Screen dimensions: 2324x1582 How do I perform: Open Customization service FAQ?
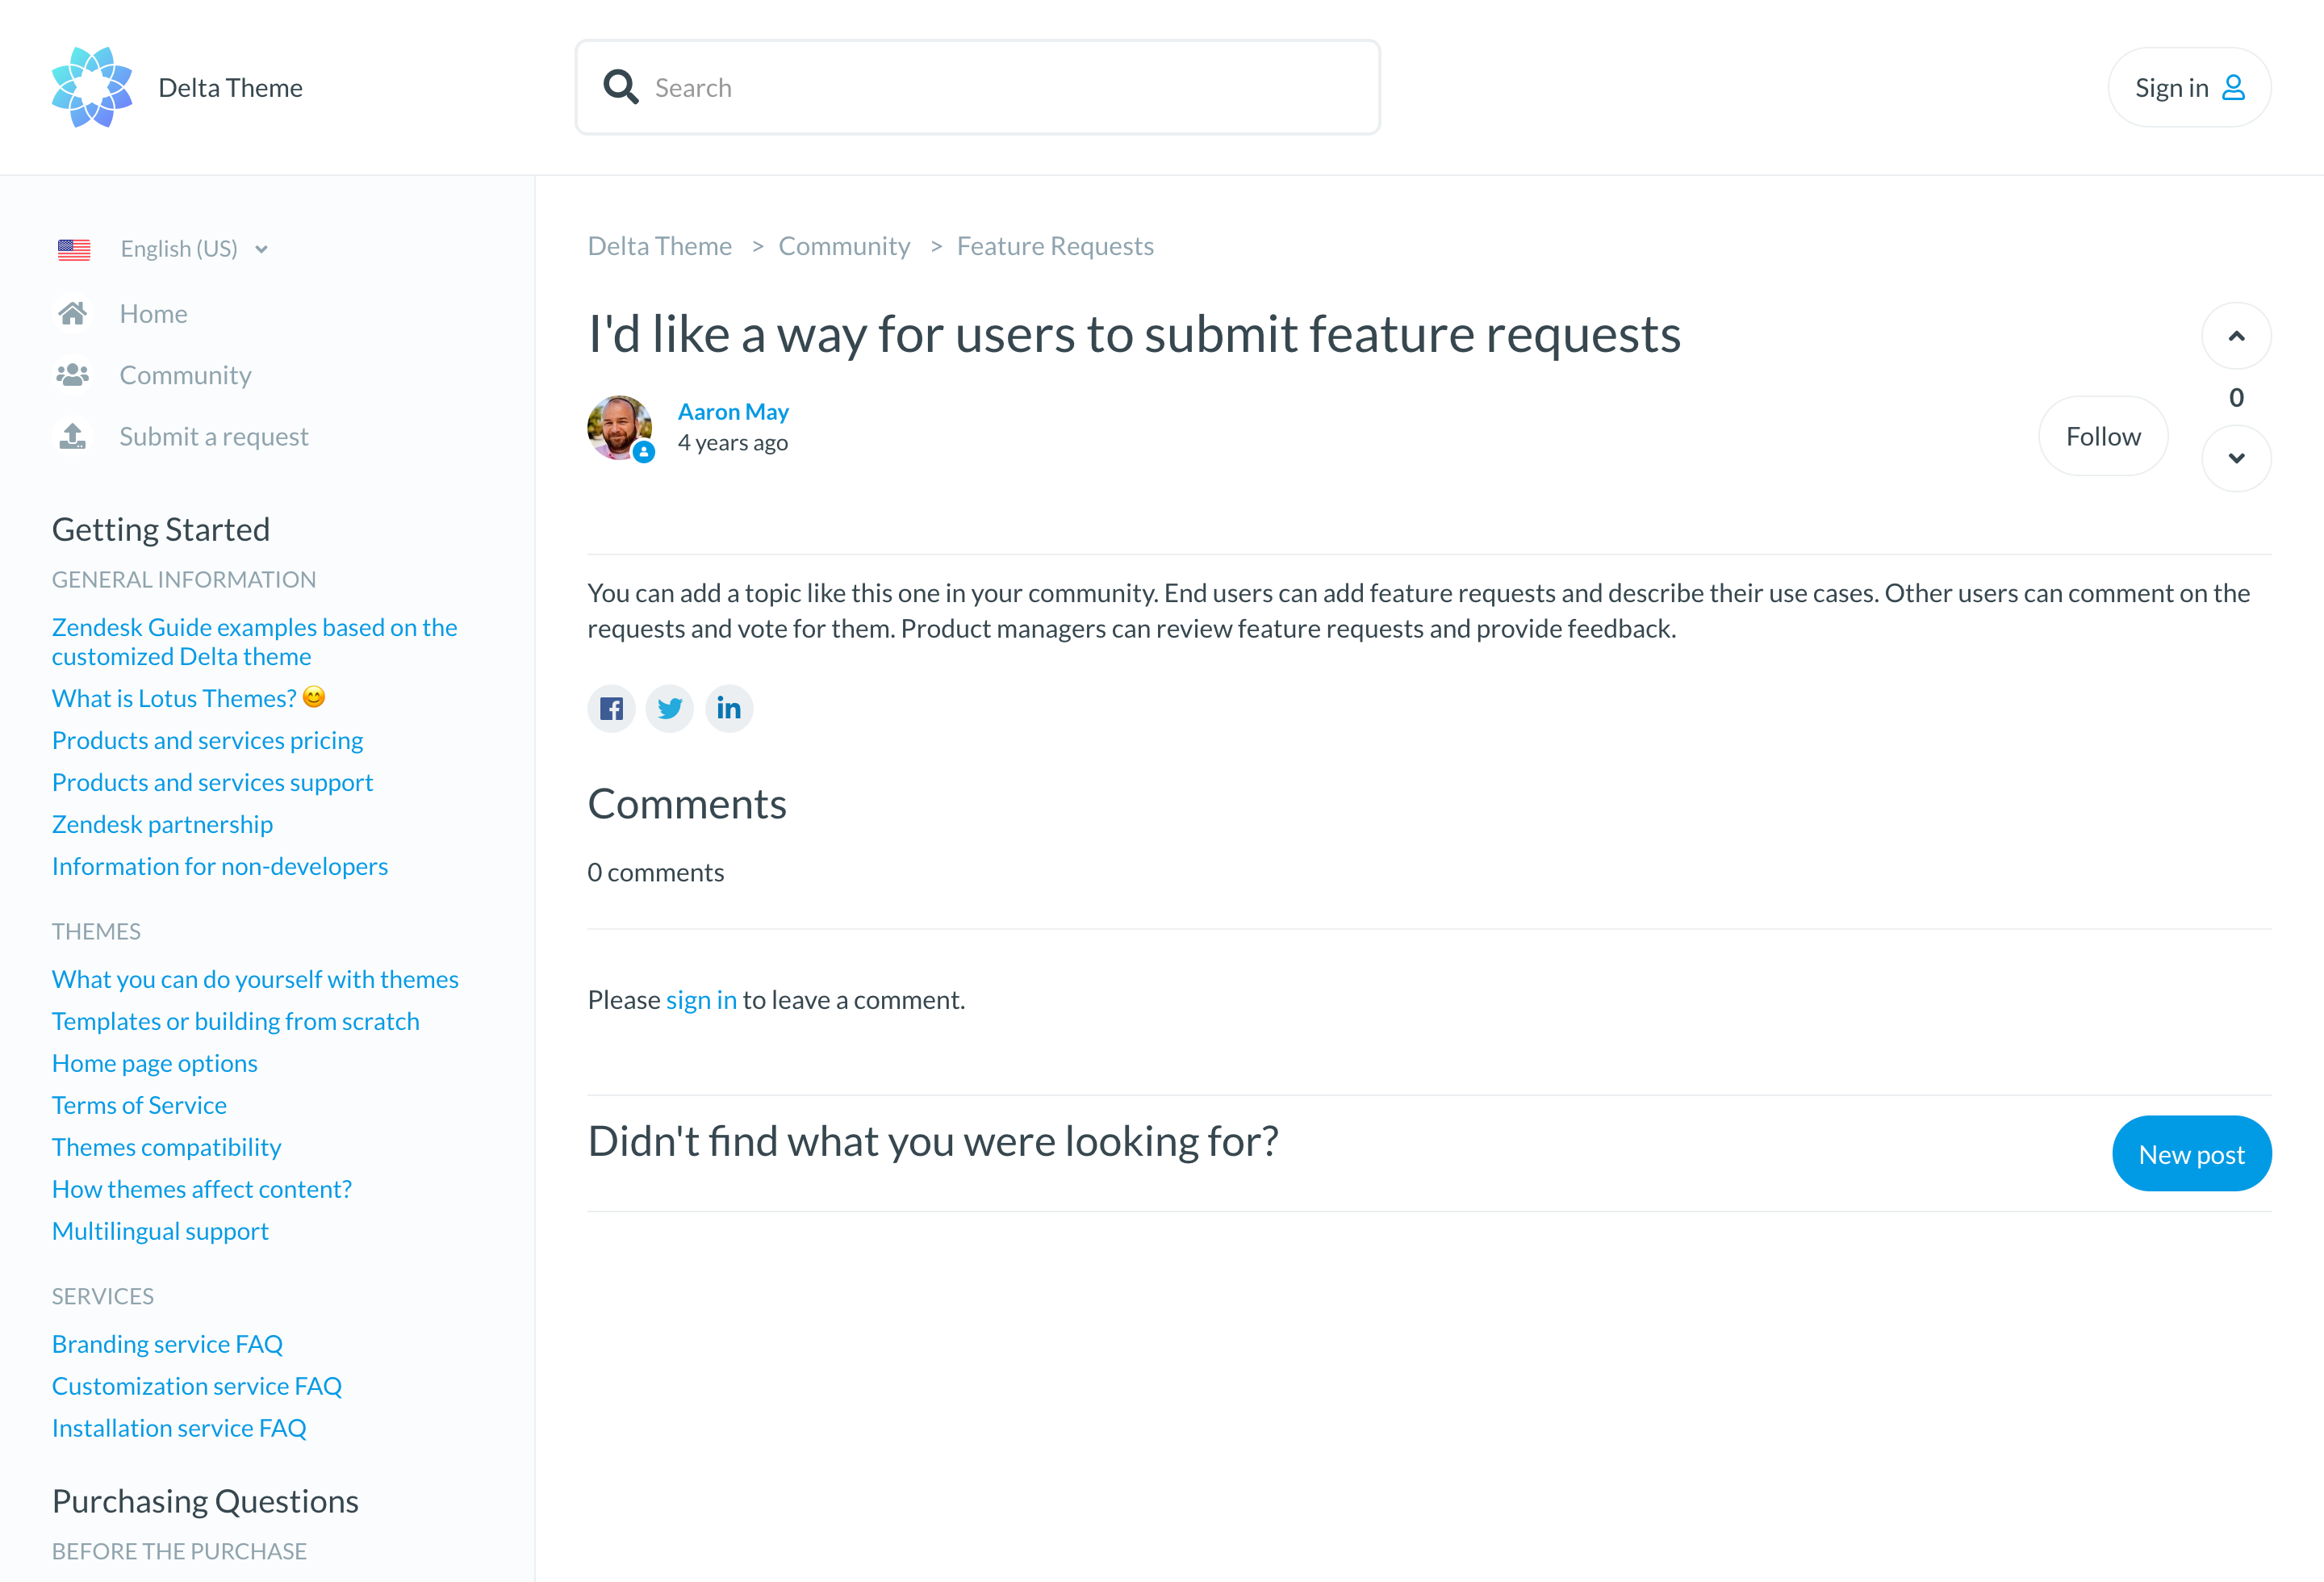coord(197,1386)
